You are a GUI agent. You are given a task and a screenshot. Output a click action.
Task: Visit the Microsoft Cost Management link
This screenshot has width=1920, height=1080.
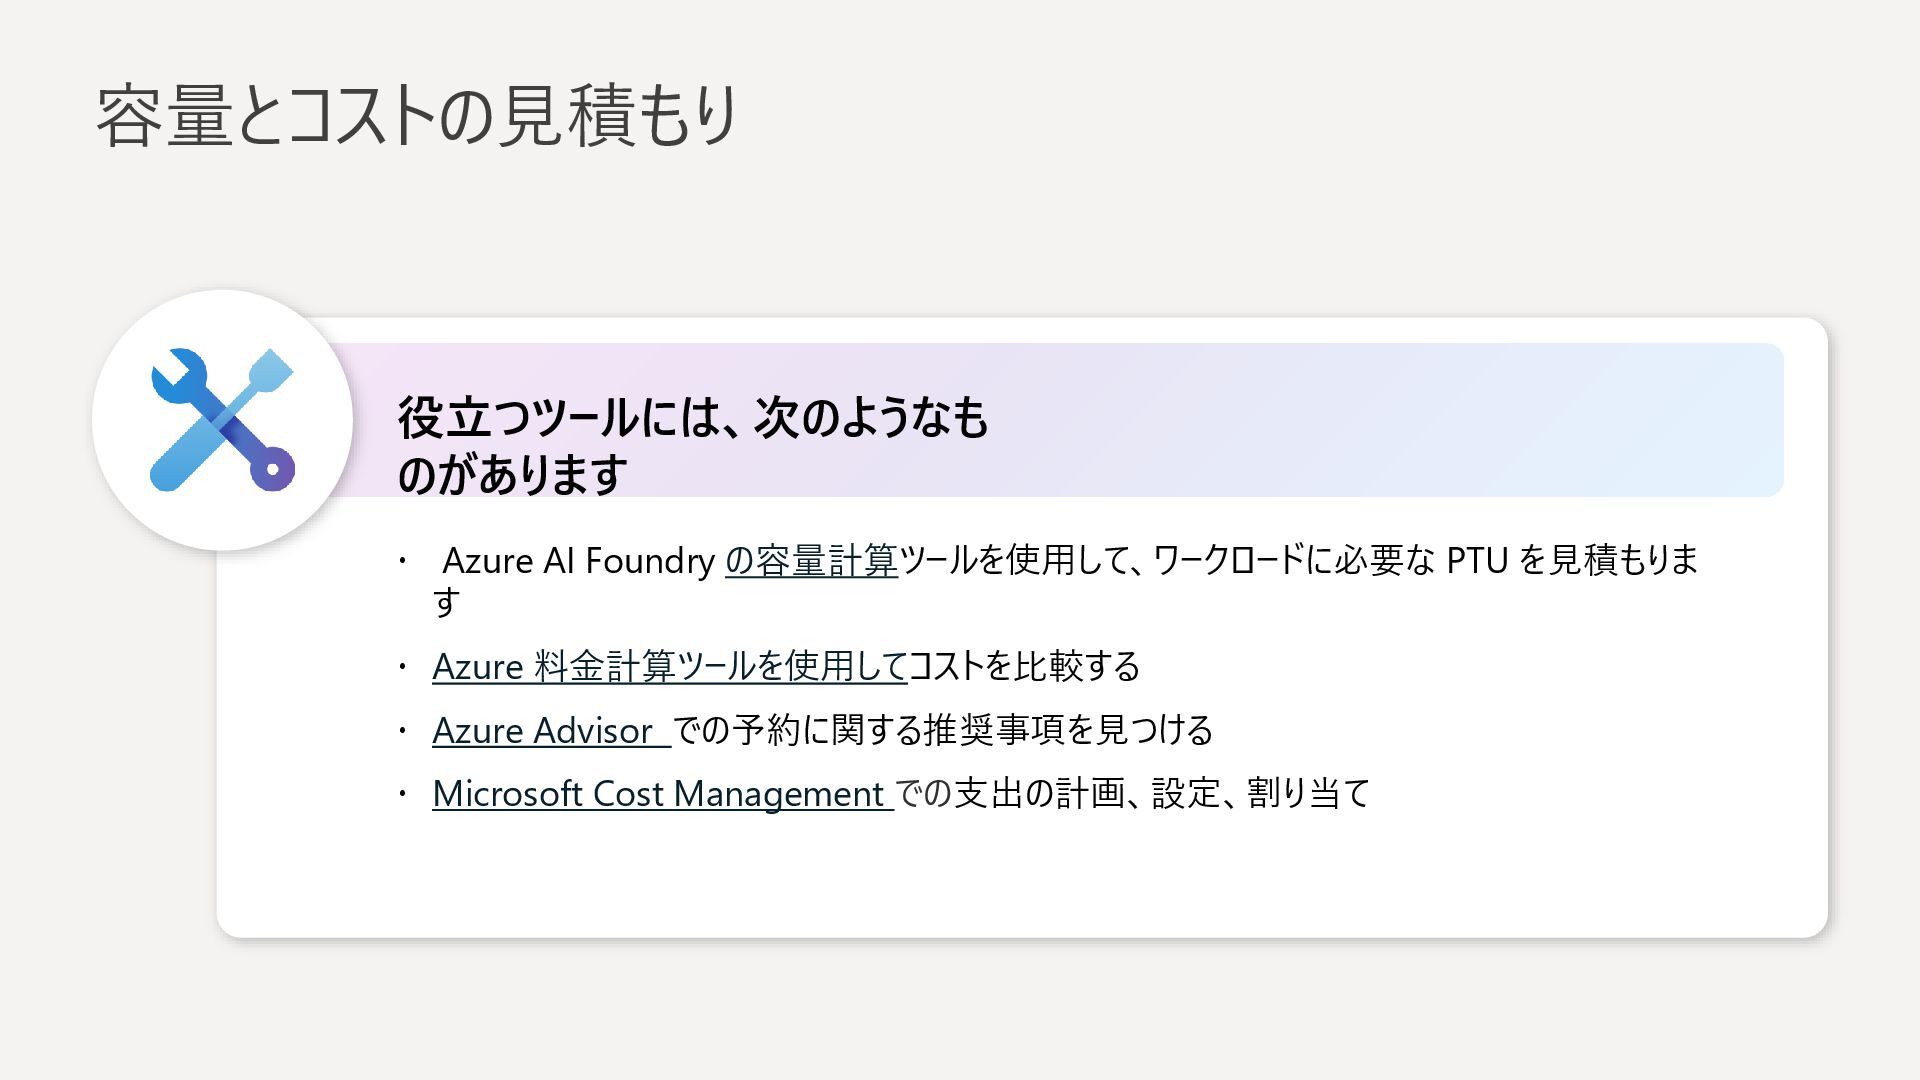(660, 794)
